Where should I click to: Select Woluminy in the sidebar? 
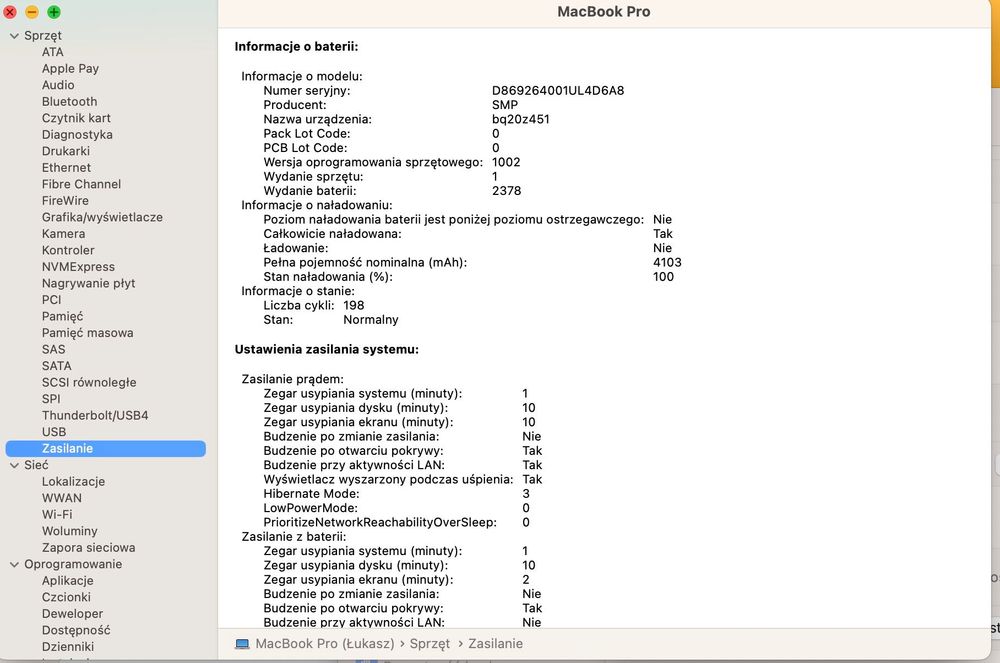click(70, 532)
